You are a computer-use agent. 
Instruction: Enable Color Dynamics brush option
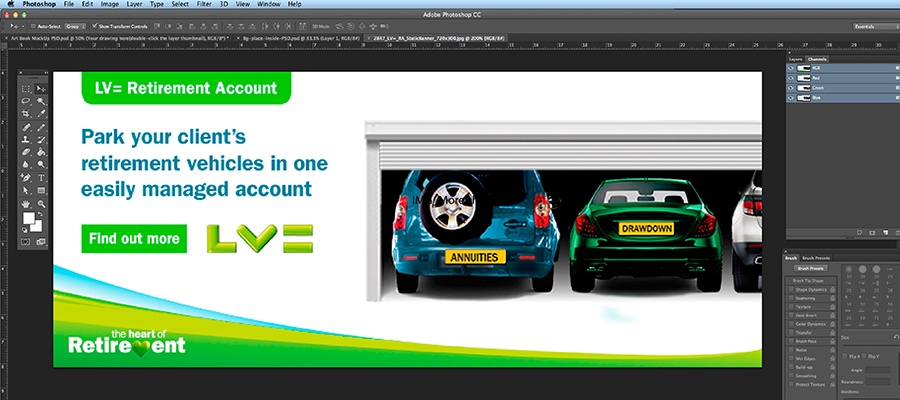(792, 324)
